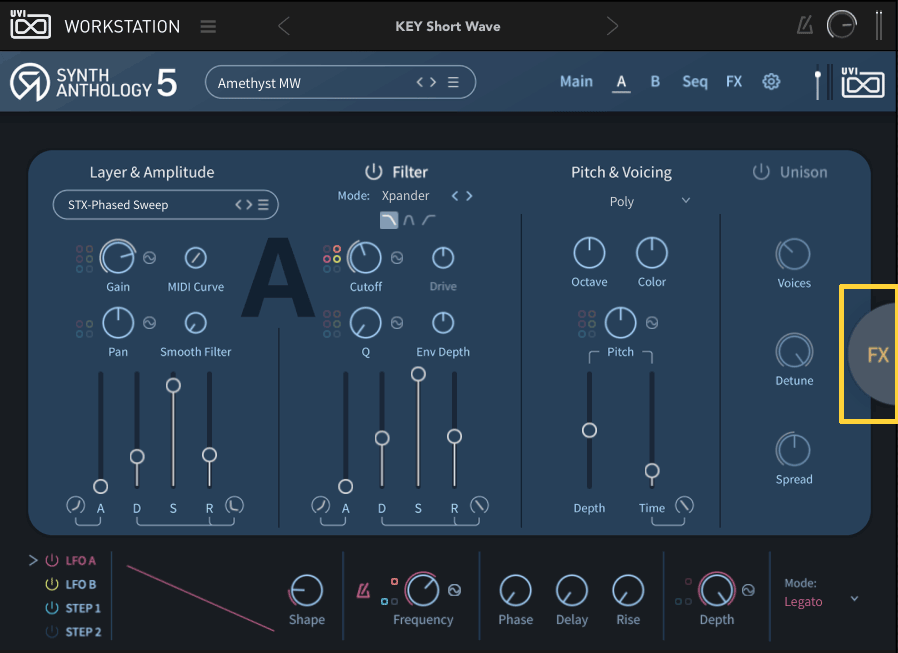The height and width of the screenshot is (653, 898).
Task: Click filter release curve knob icon
Action: pos(479,505)
